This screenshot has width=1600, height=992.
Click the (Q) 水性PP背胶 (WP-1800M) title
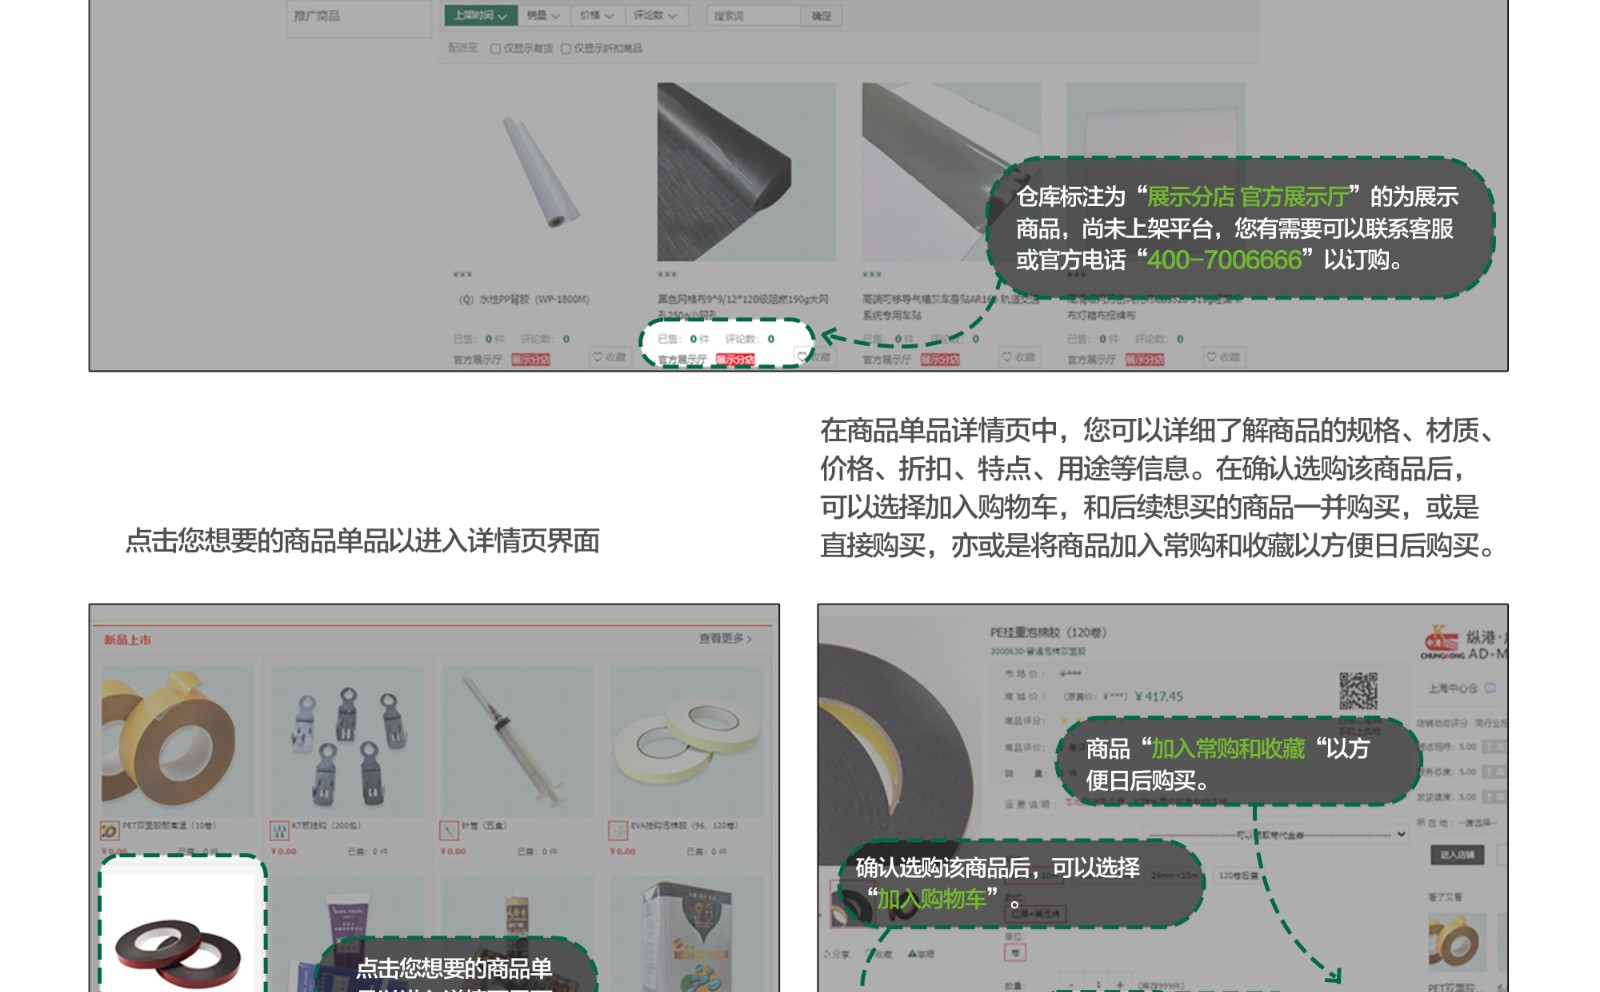click(525, 299)
